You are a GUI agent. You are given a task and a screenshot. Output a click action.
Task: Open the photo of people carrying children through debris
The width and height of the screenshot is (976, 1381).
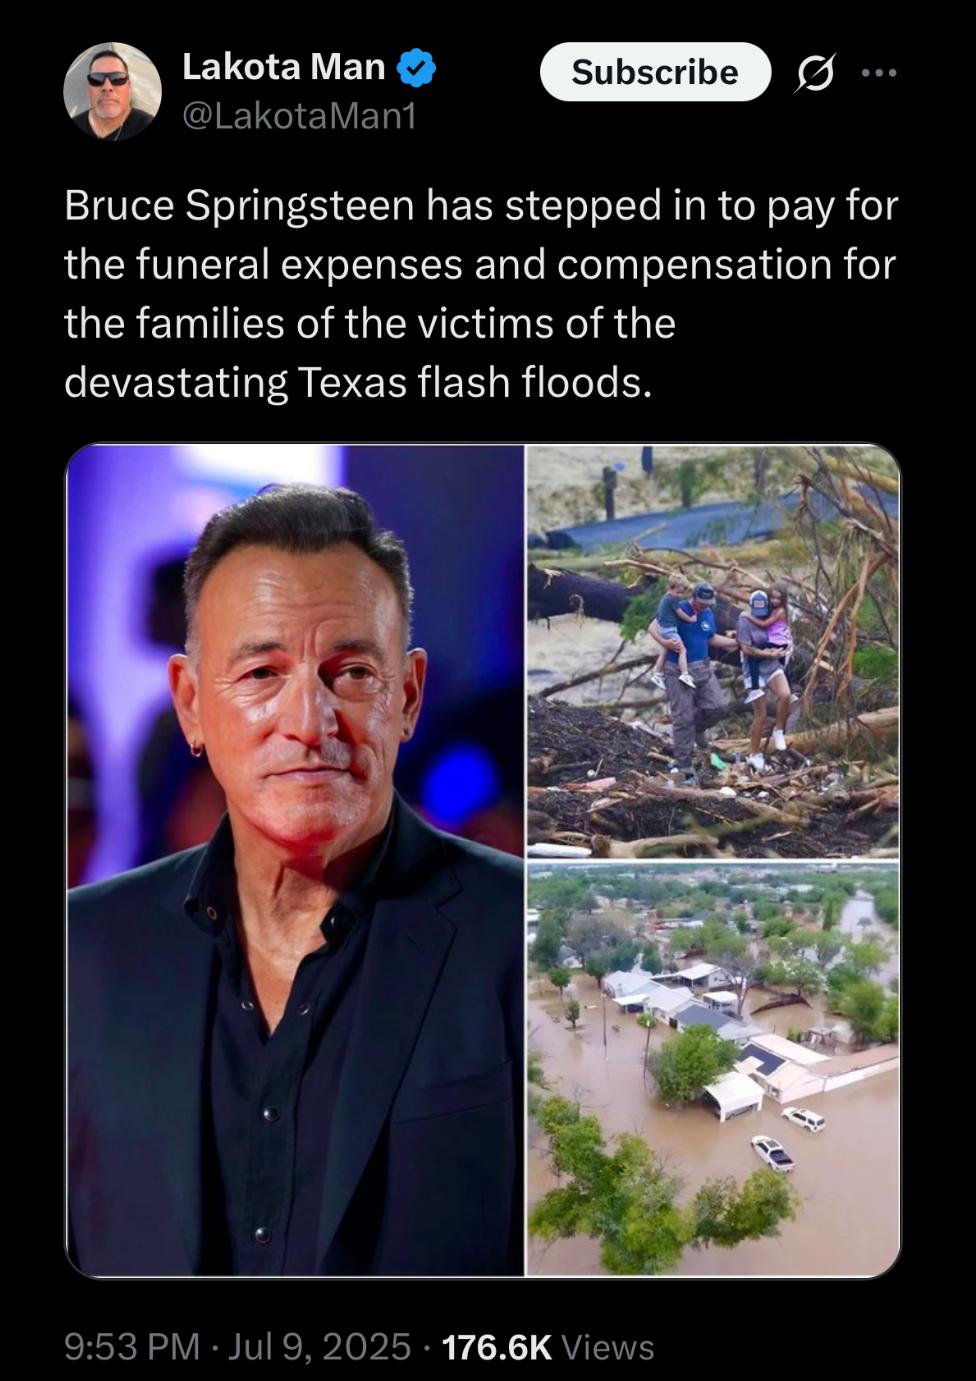click(x=713, y=651)
